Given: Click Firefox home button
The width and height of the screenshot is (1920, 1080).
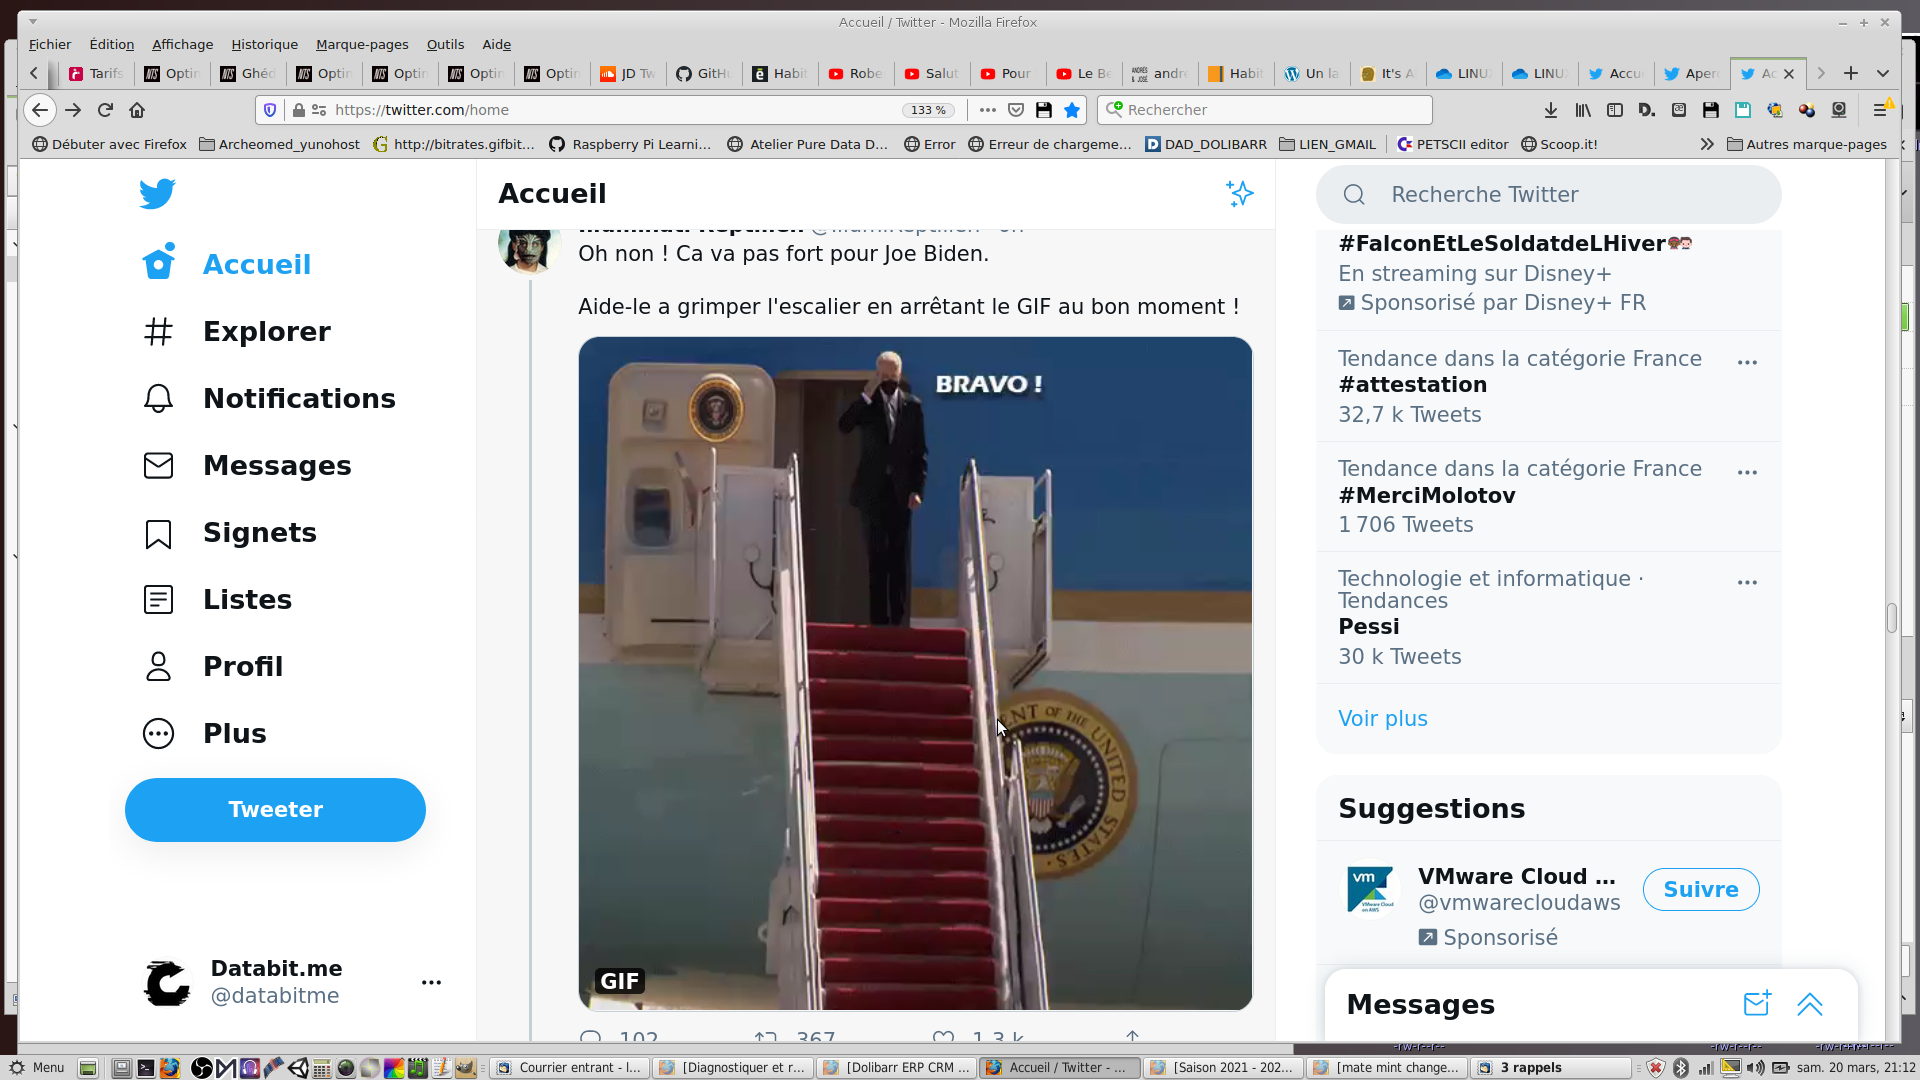Looking at the screenshot, I should coord(137,110).
